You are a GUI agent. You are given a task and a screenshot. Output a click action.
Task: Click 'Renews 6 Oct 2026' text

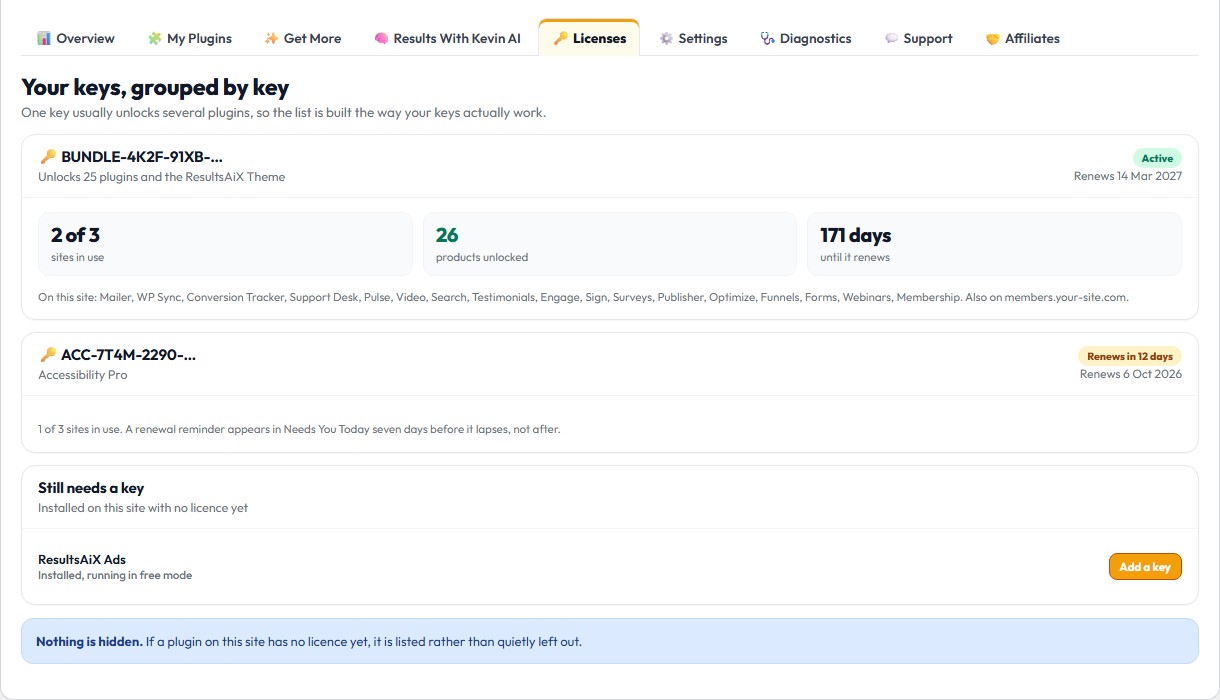click(x=1131, y=374)
